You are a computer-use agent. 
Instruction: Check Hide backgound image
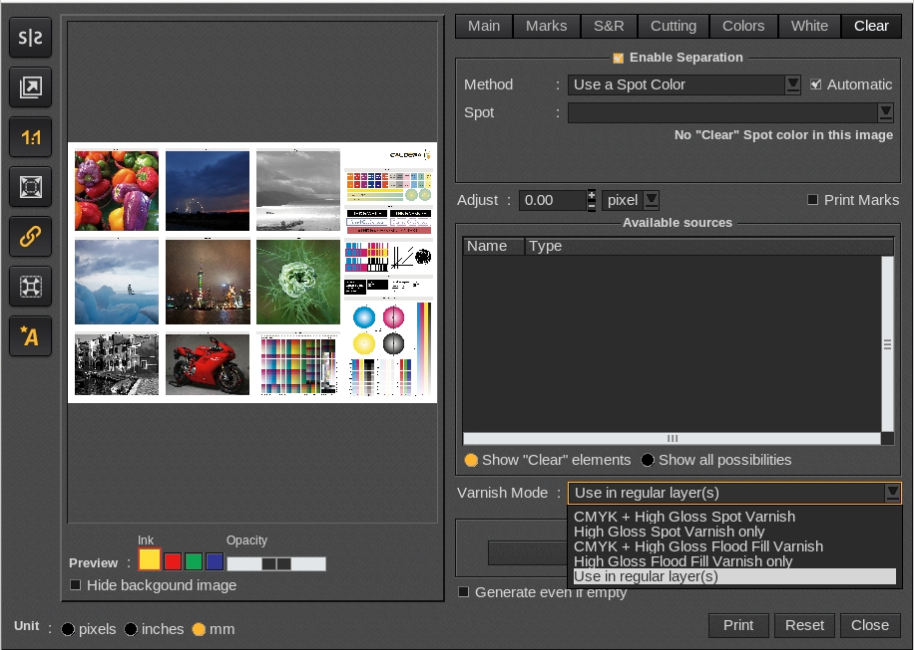tap(74, 585)
